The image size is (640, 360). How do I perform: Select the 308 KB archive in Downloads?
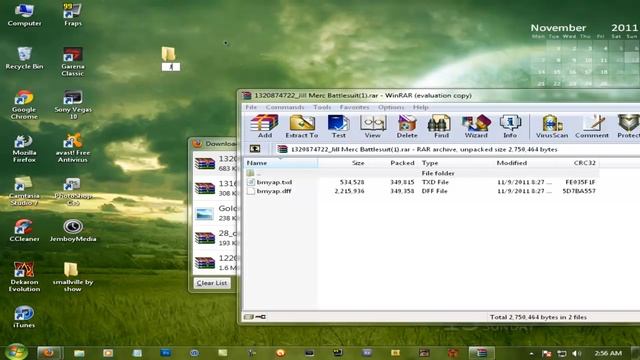coord(216,188)
